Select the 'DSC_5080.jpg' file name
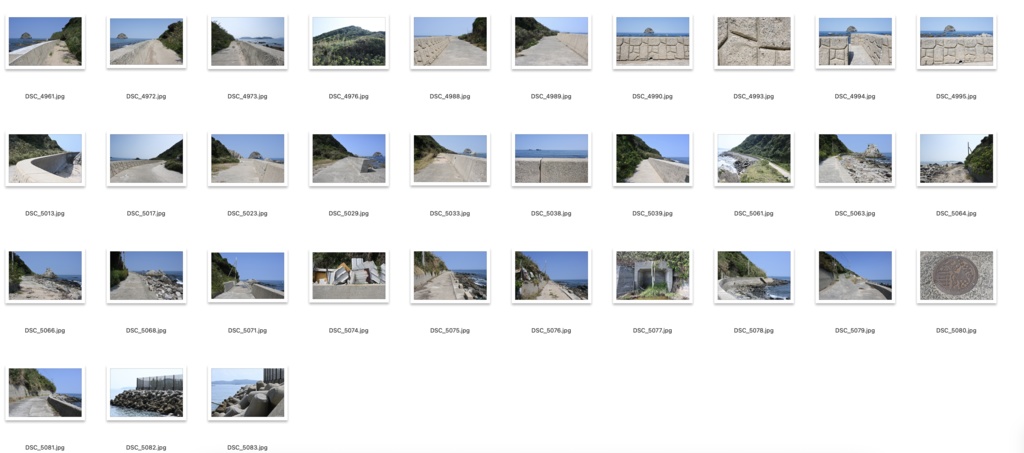Viewport: 1024px width, 453px height. (x=956, y=330)
